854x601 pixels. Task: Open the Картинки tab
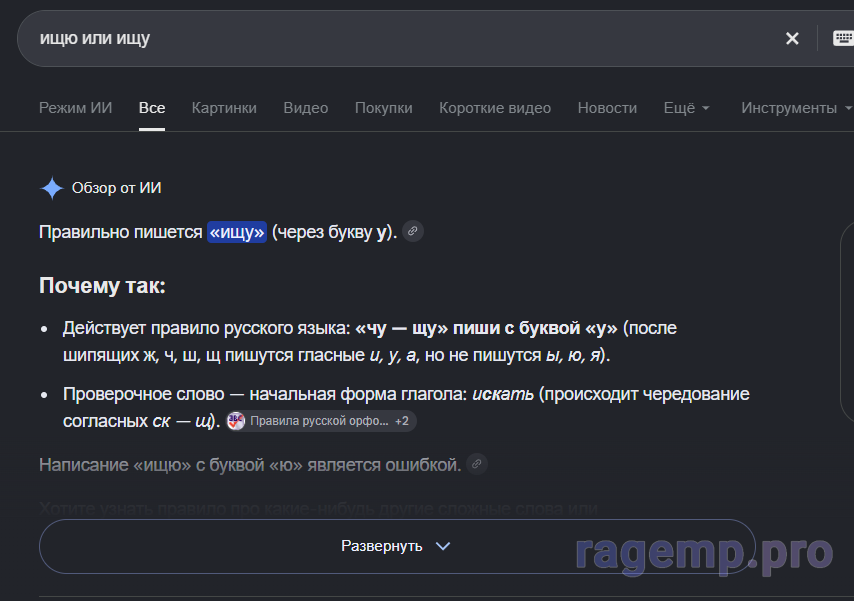click(224, 108)
